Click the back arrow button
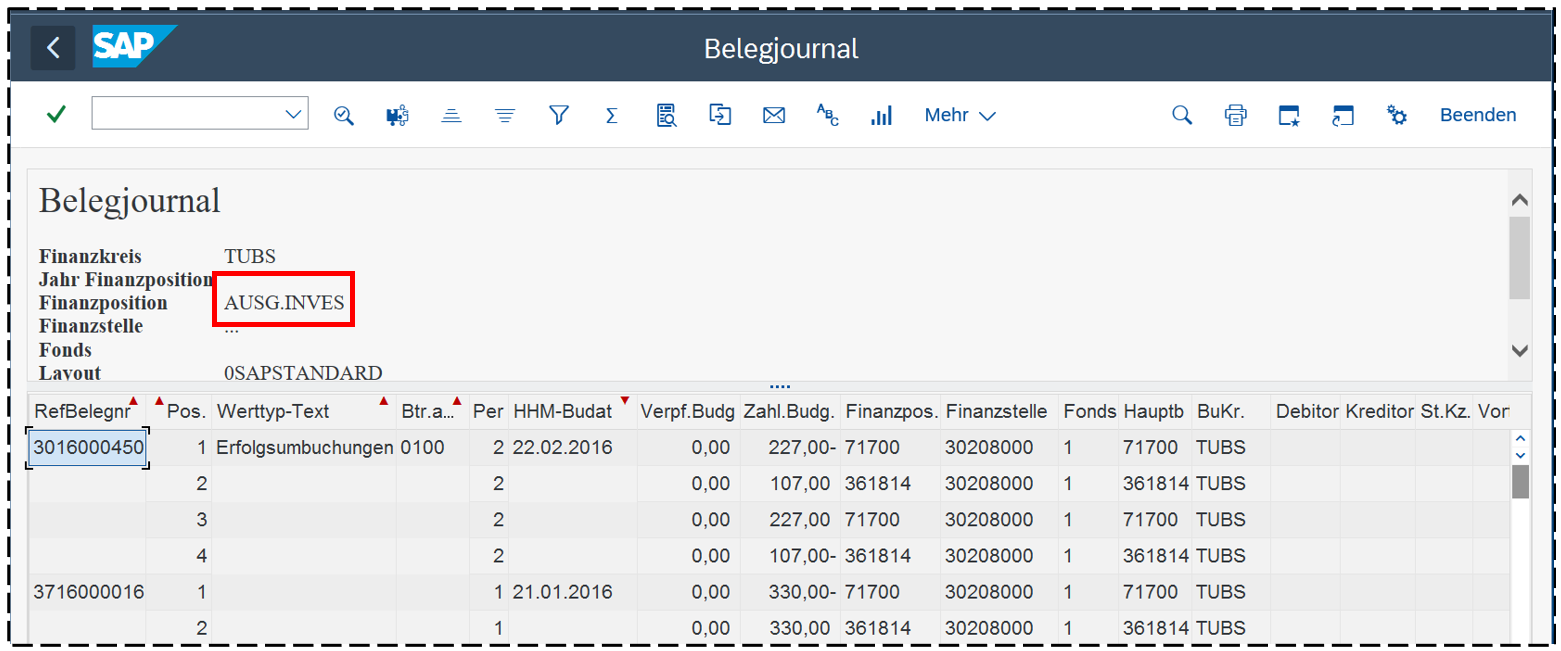Image resolution: width=1561 pixels, height=651 pixels. tap(53, 48)
